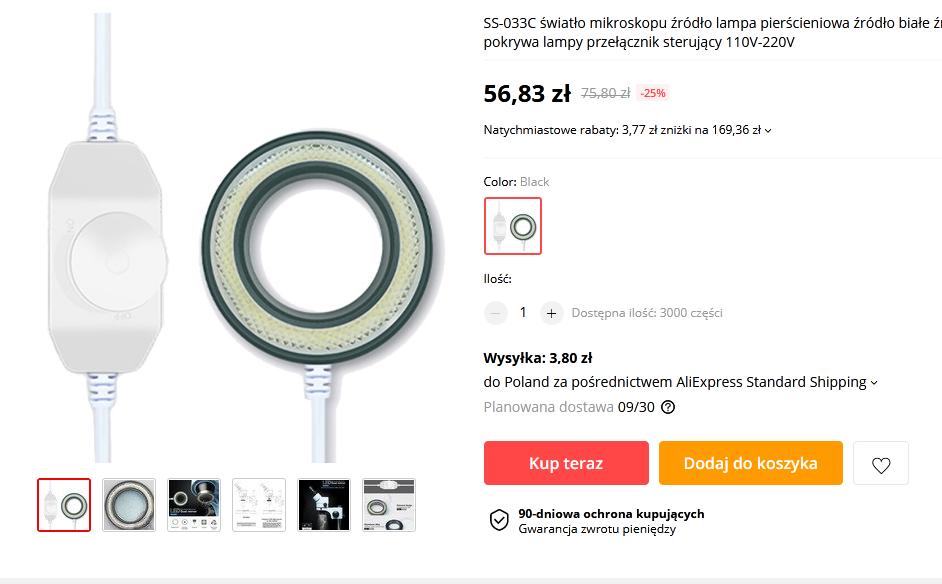Viewport: 942px width, 584px height.
Task: Expand the instant discounts dropdown chevron
Action: (x=768, y=130)
